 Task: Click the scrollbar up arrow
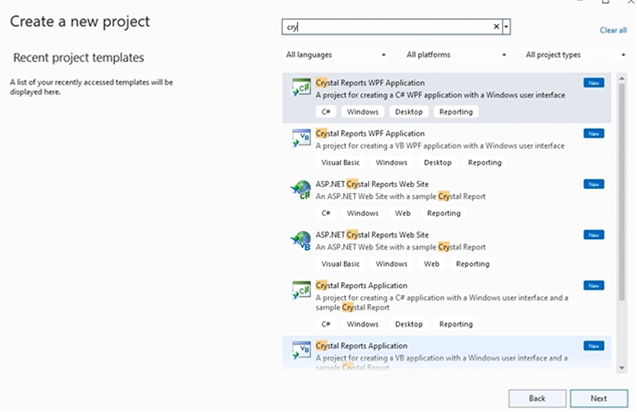pyautogui.click(x=622, y=77)
